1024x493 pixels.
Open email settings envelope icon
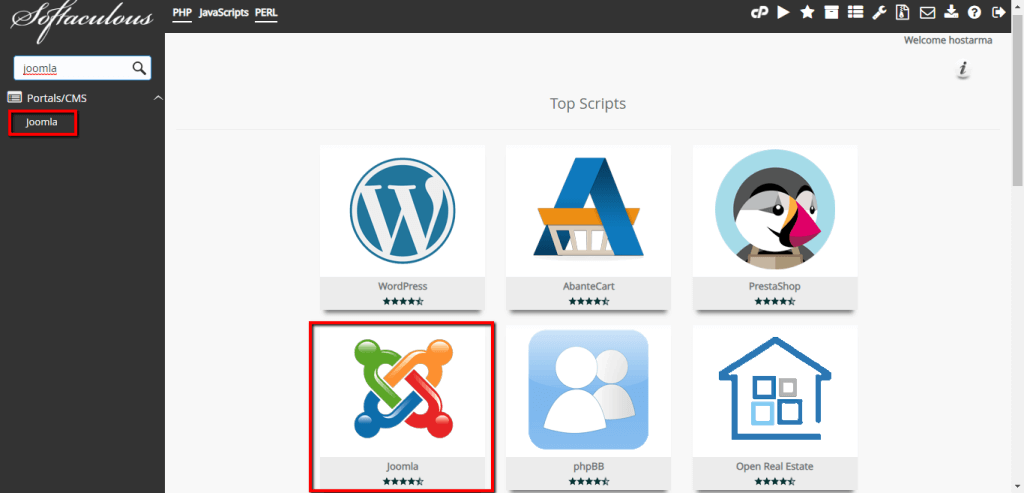click(x=927, y=12)
